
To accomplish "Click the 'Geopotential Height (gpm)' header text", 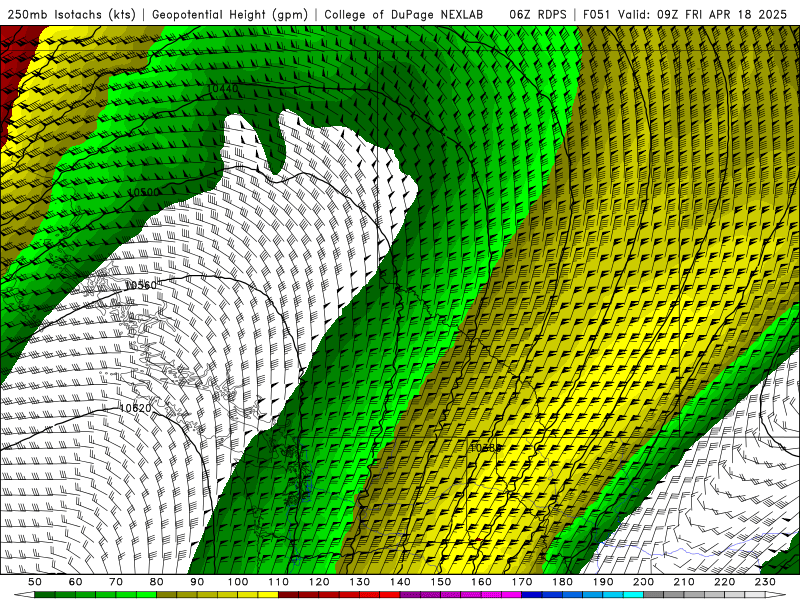I will tap(230, 14).
